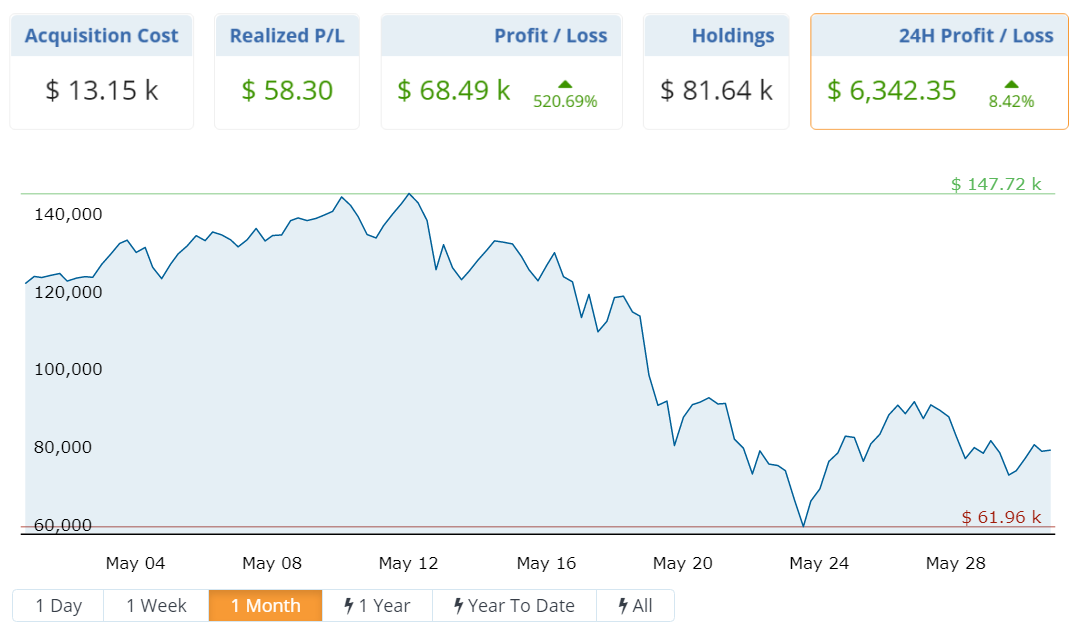Click the Acquisition Cost card header
This screenshot has height=632, width=1080.
coord(102,36)
